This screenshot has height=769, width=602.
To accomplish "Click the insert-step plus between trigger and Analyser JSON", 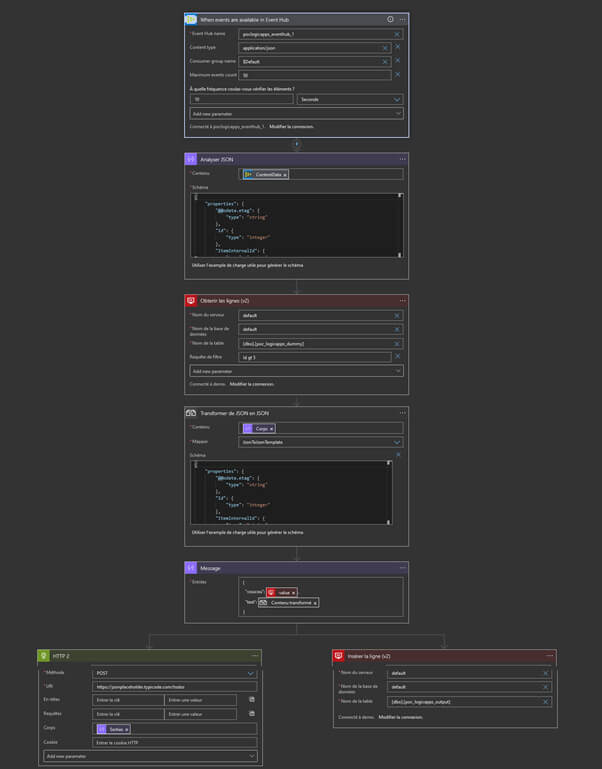I will pos(296,144).
